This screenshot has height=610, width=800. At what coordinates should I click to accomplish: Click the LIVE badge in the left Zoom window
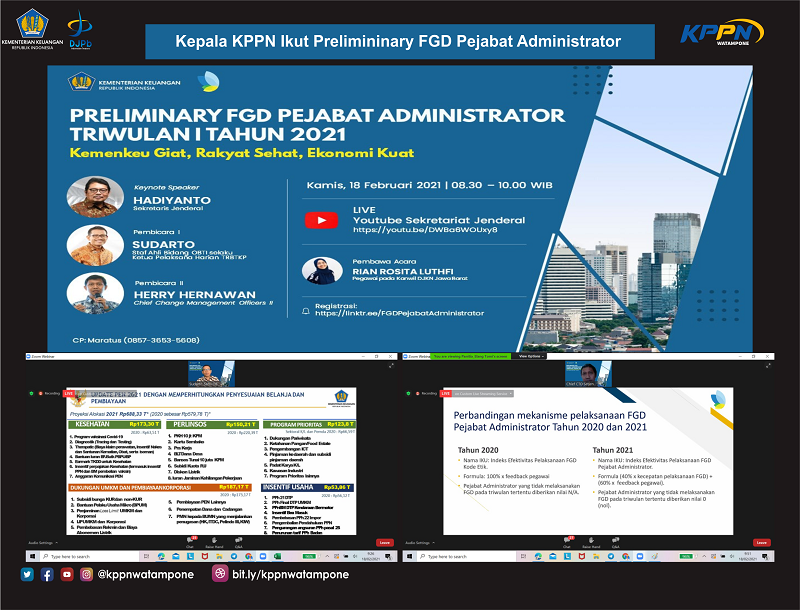click(x=68, y=394)
